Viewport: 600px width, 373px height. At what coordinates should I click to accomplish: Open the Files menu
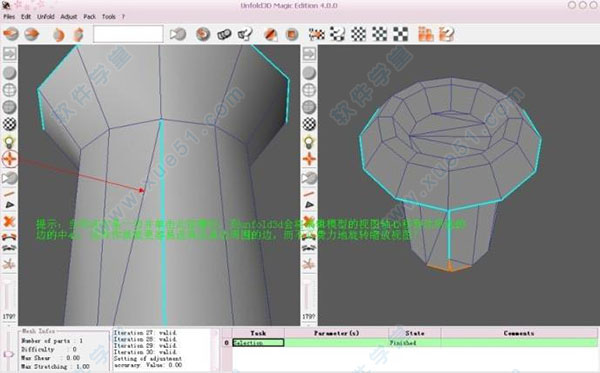[x=9, y=17]
